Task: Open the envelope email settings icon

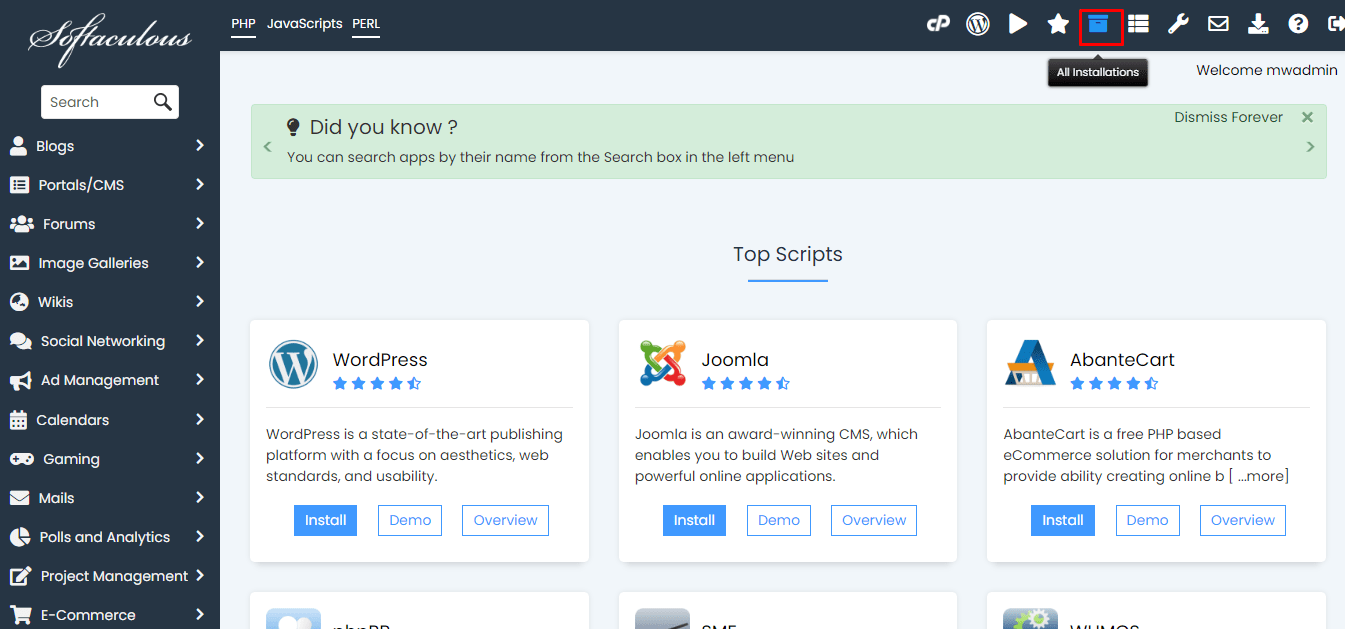Action: click(1218, 24)
